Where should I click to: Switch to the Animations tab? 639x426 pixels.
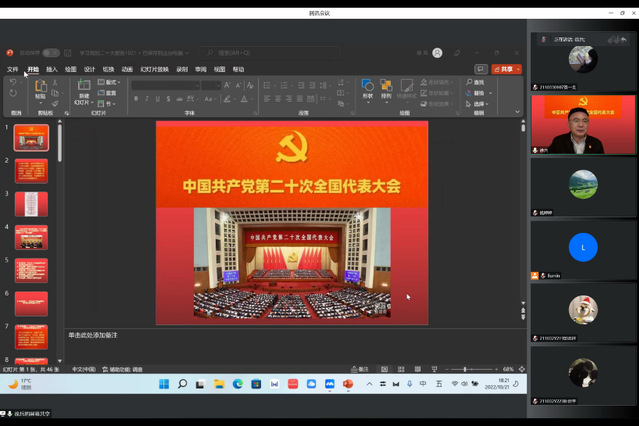pos(127,69)
